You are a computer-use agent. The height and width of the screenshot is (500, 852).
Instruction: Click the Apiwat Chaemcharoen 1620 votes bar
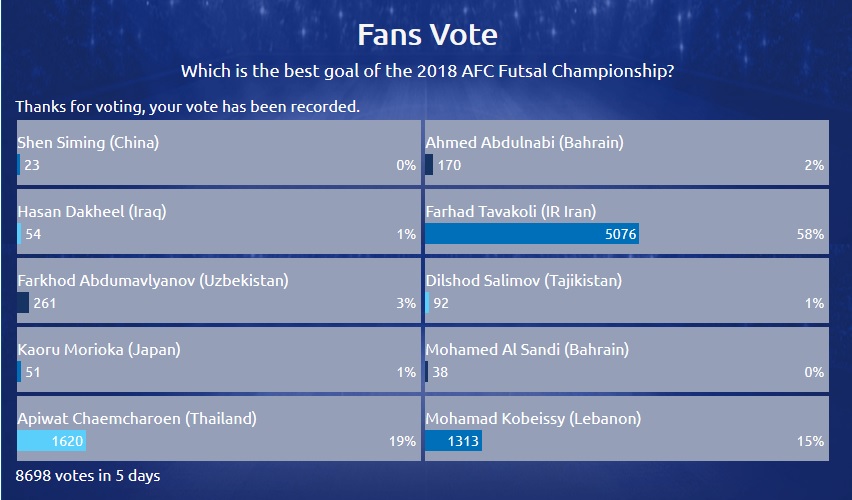click(52, 441)
